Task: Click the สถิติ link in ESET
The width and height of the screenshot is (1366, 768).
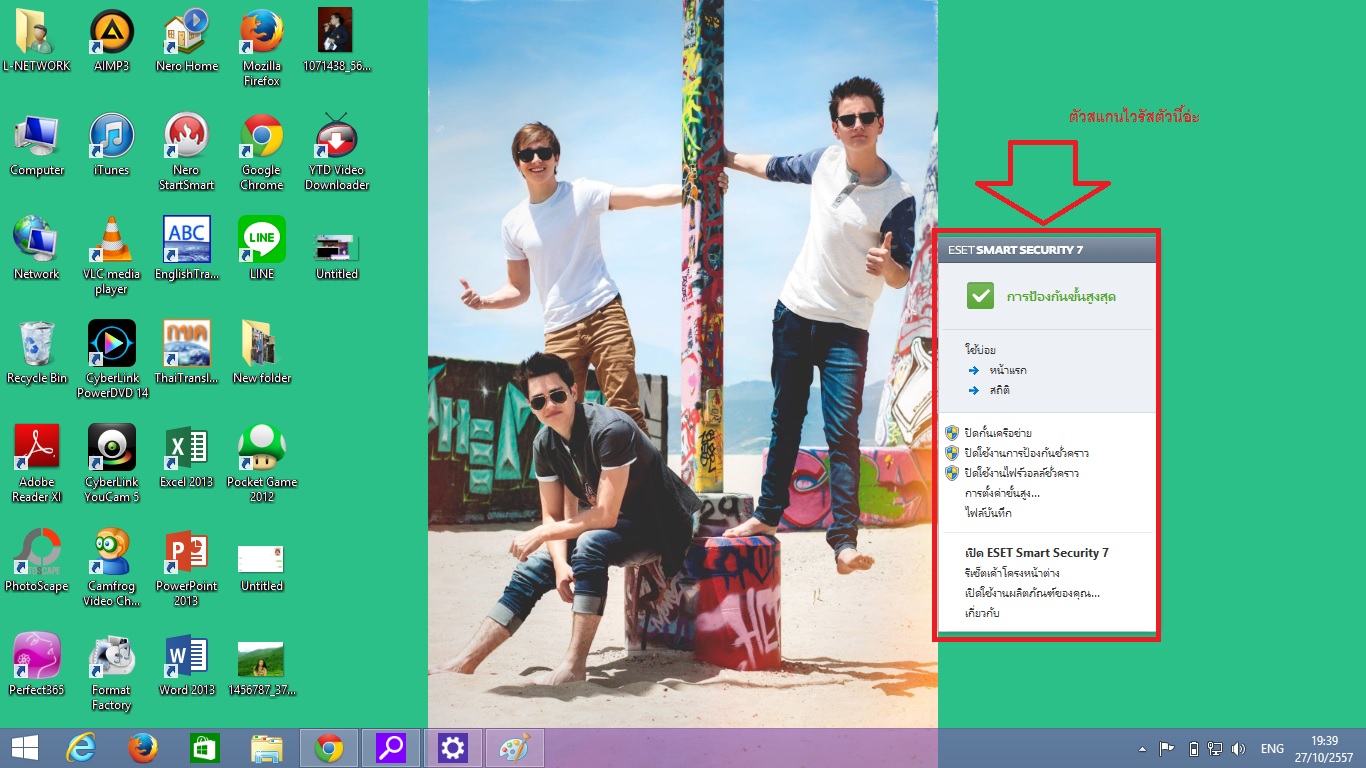Action: pos(998,390)
